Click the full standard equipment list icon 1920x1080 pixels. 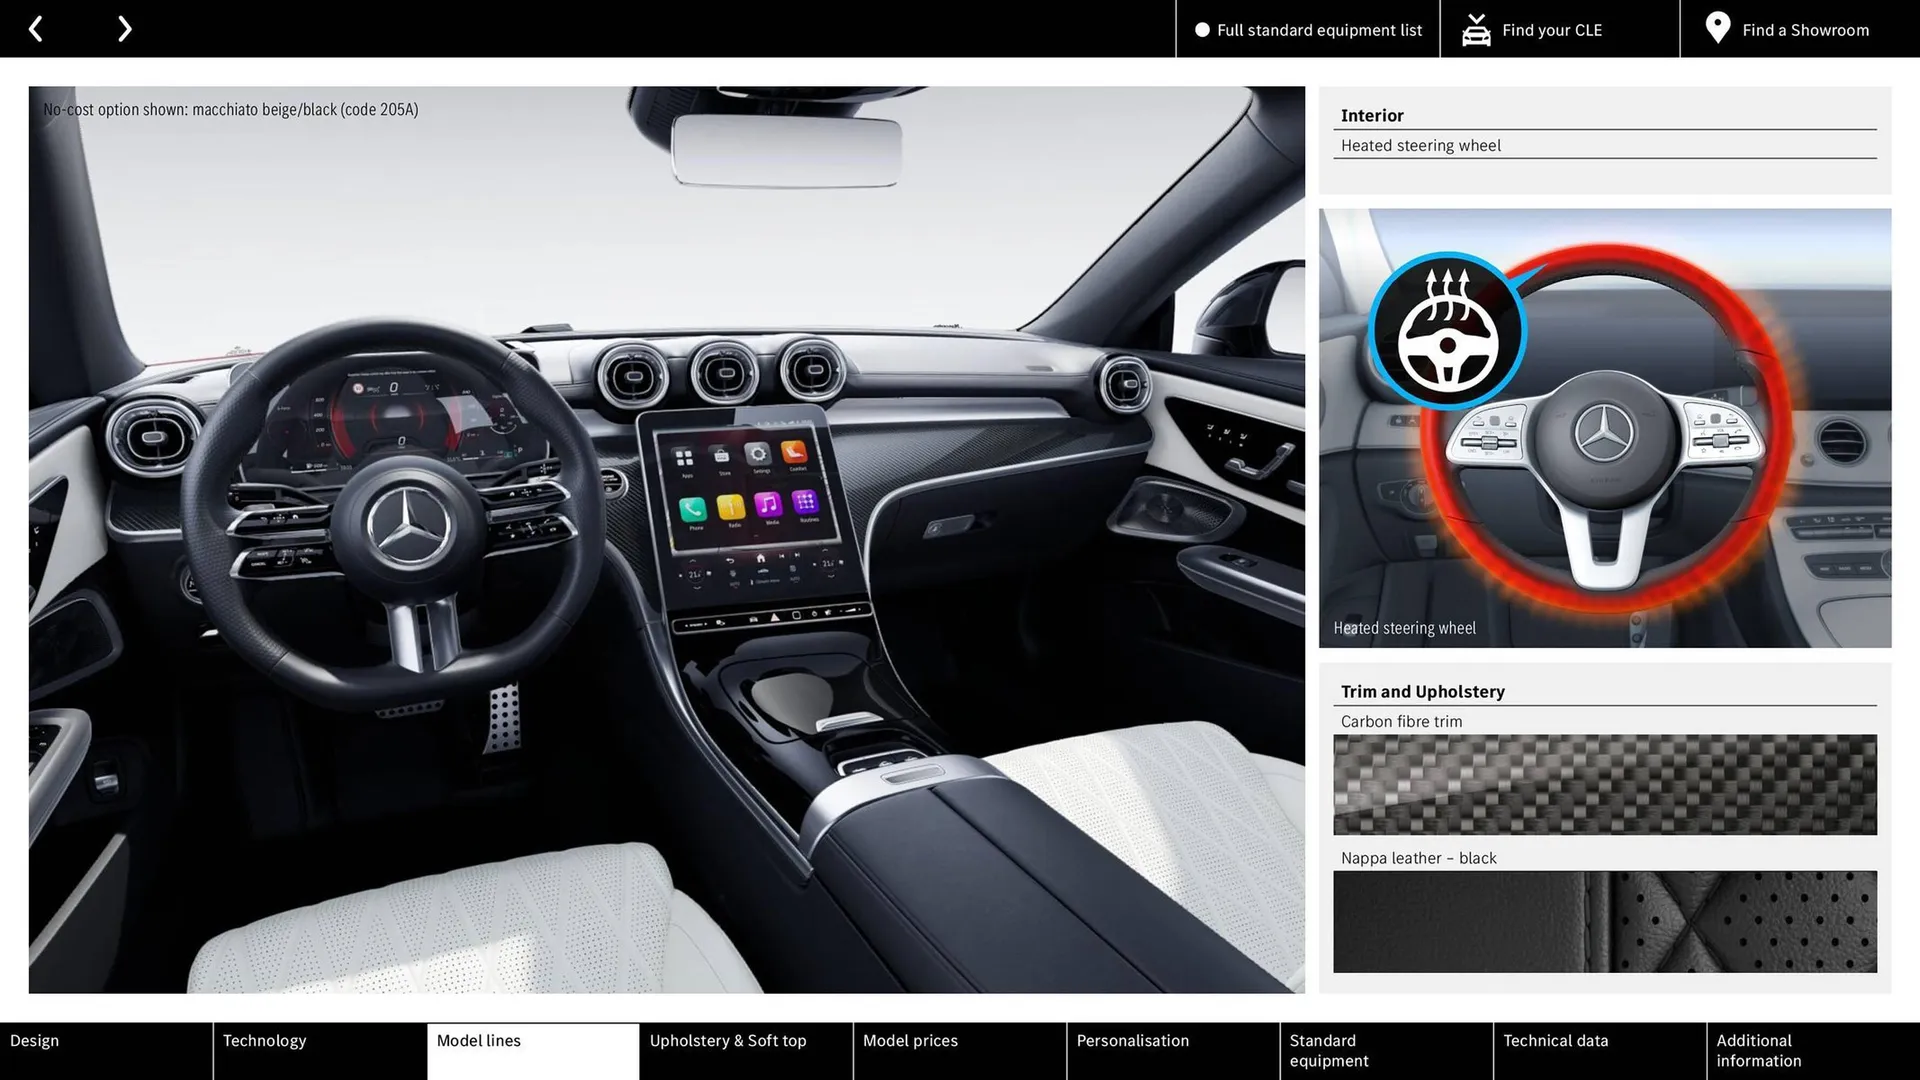tap(1200, 29)
